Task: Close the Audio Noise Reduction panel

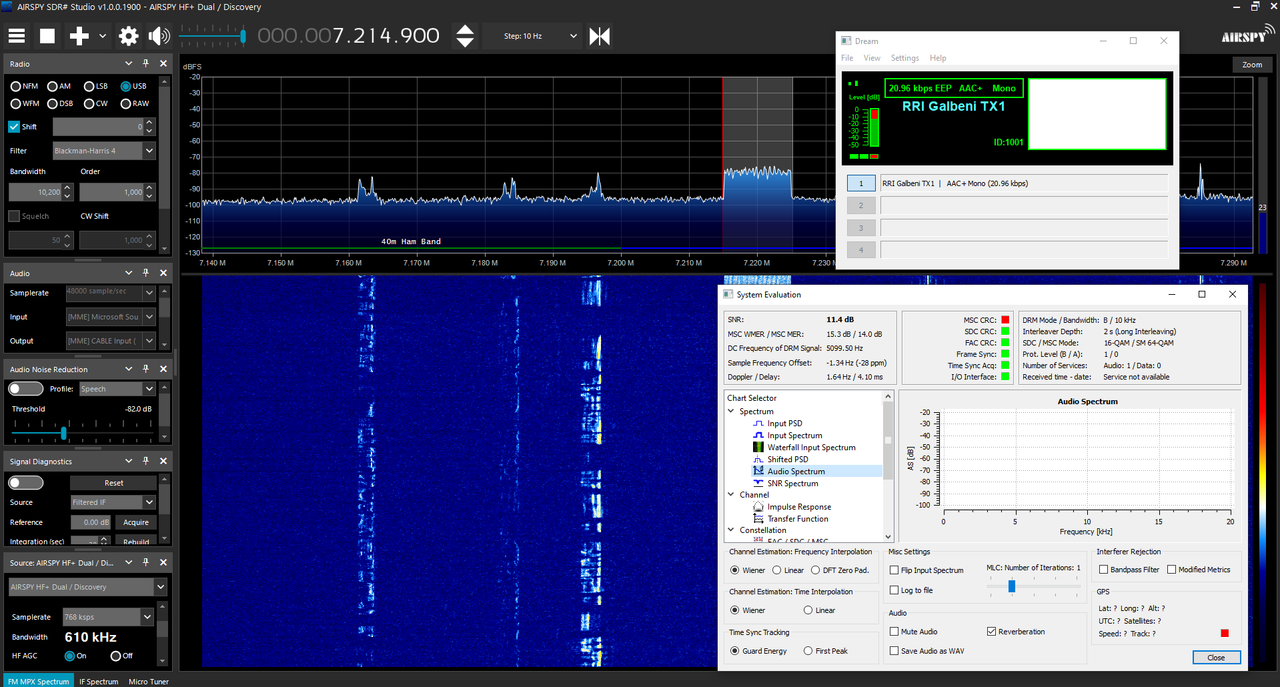Action: (x=163, y=369)
